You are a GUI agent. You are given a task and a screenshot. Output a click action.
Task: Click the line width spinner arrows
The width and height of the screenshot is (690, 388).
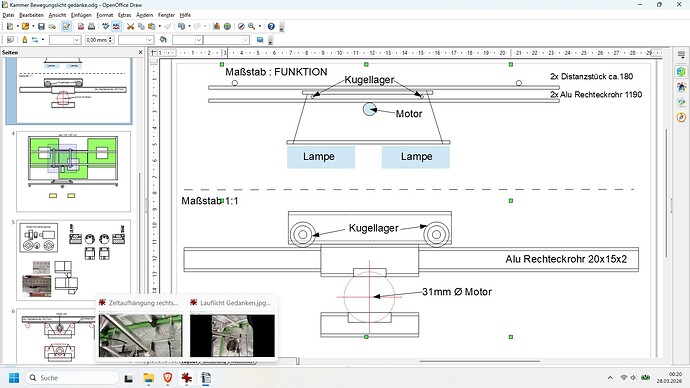pos(110,40)
